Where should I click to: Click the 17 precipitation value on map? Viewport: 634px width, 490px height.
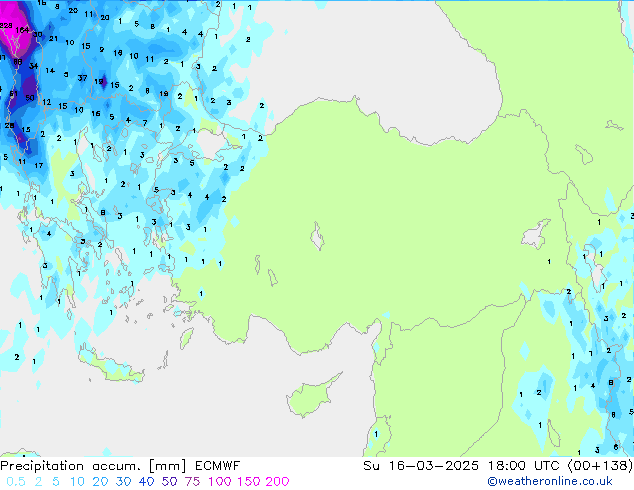coord(38,165)
